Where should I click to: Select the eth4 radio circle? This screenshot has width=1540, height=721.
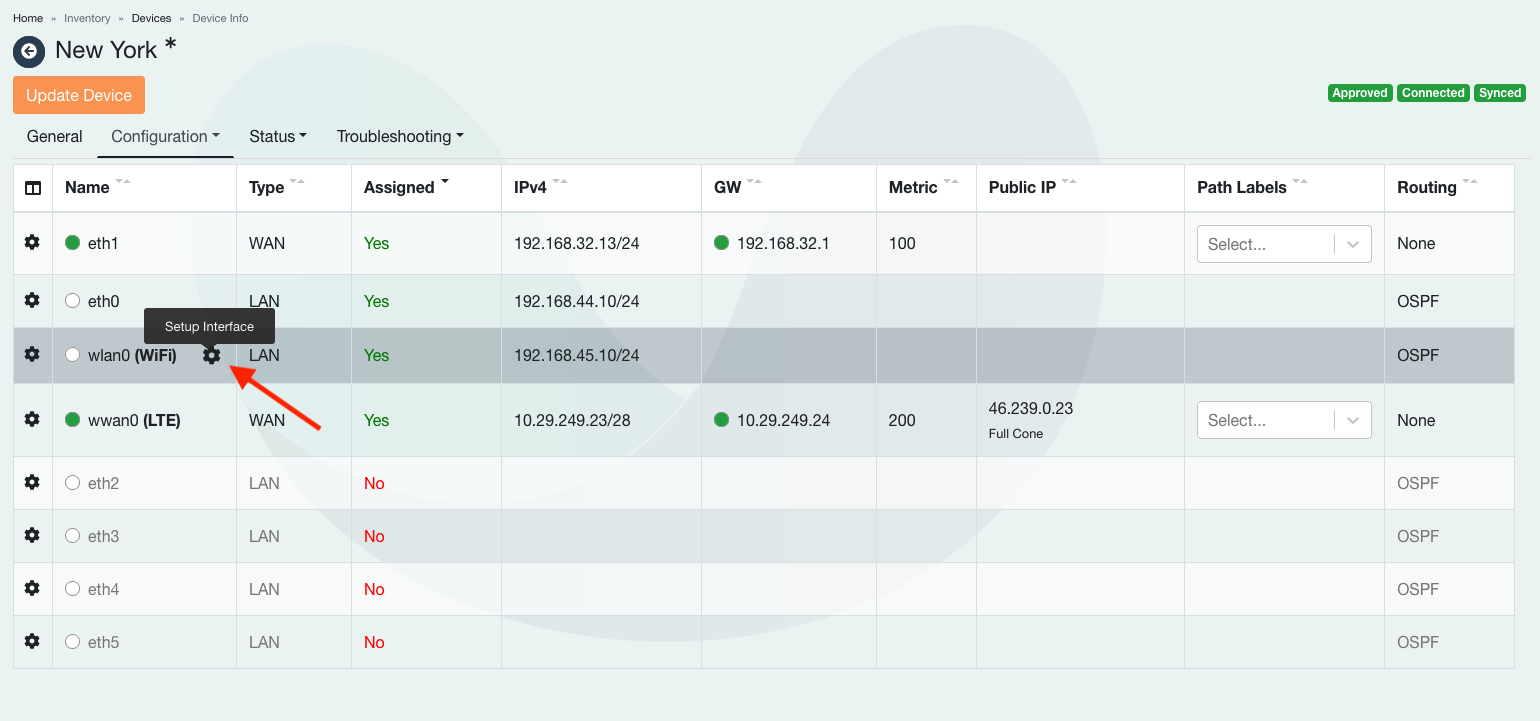[72, 589]
